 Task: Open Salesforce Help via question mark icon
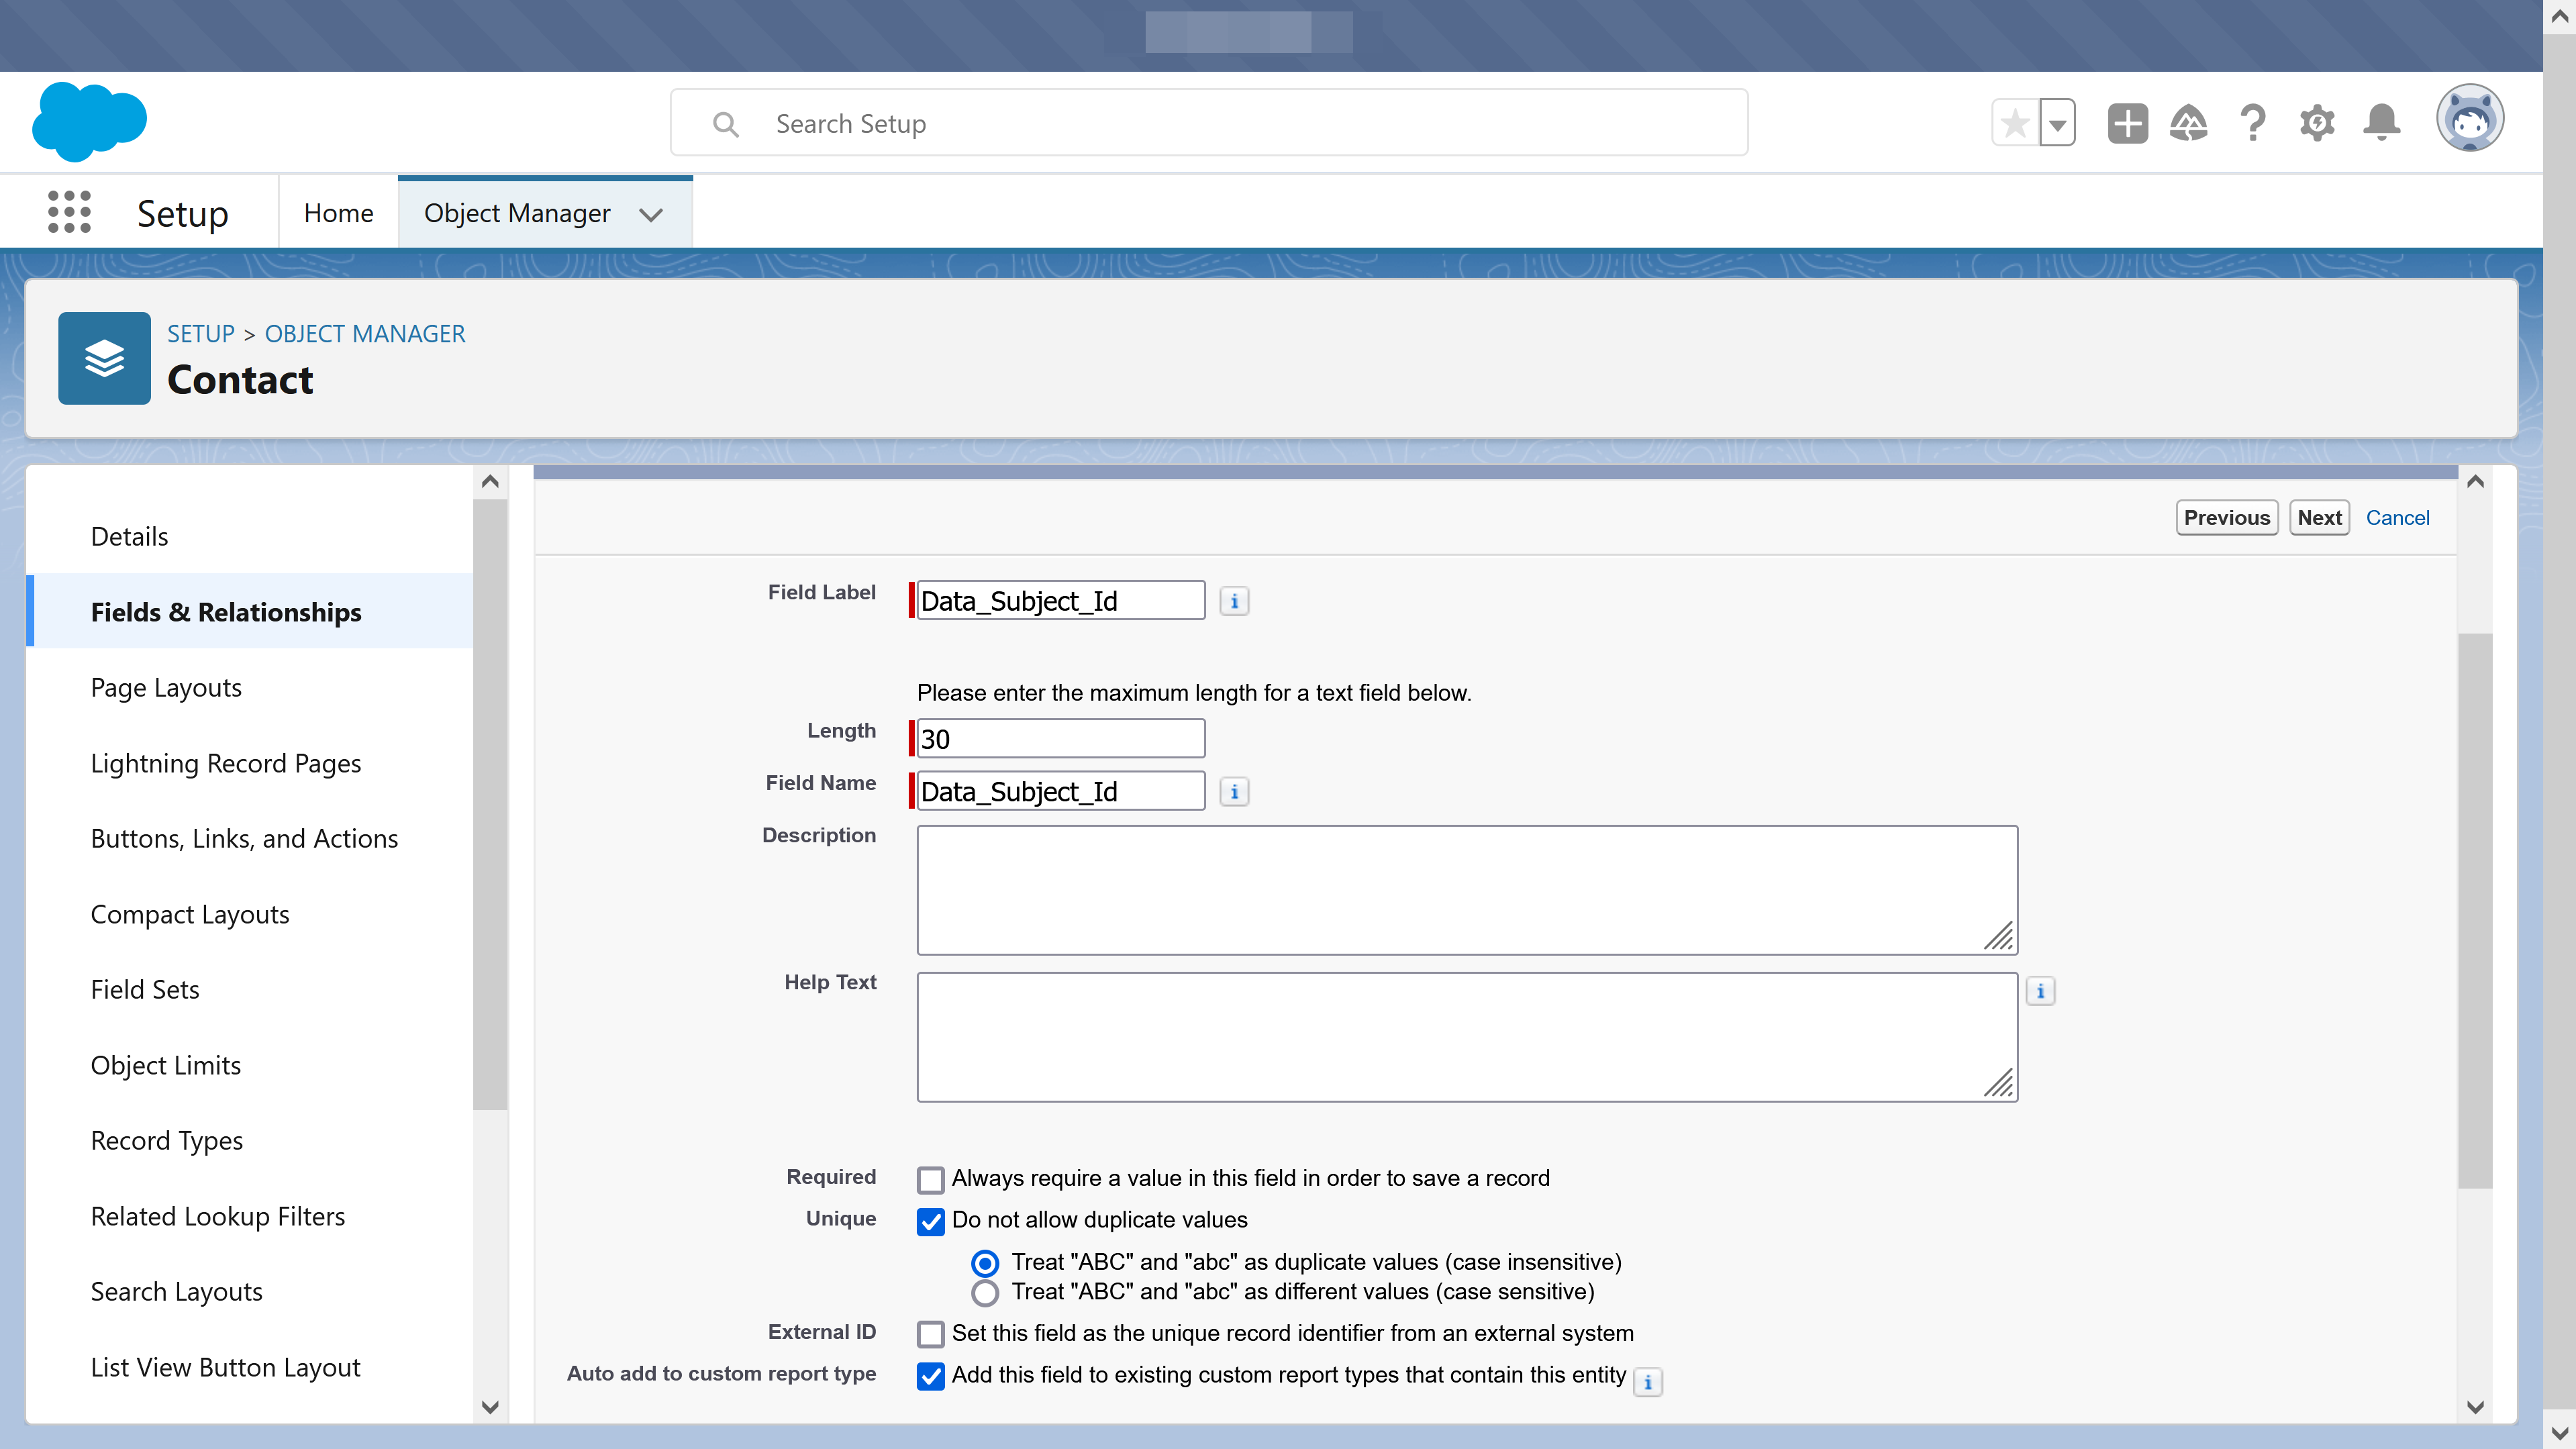coord(2253,122)
